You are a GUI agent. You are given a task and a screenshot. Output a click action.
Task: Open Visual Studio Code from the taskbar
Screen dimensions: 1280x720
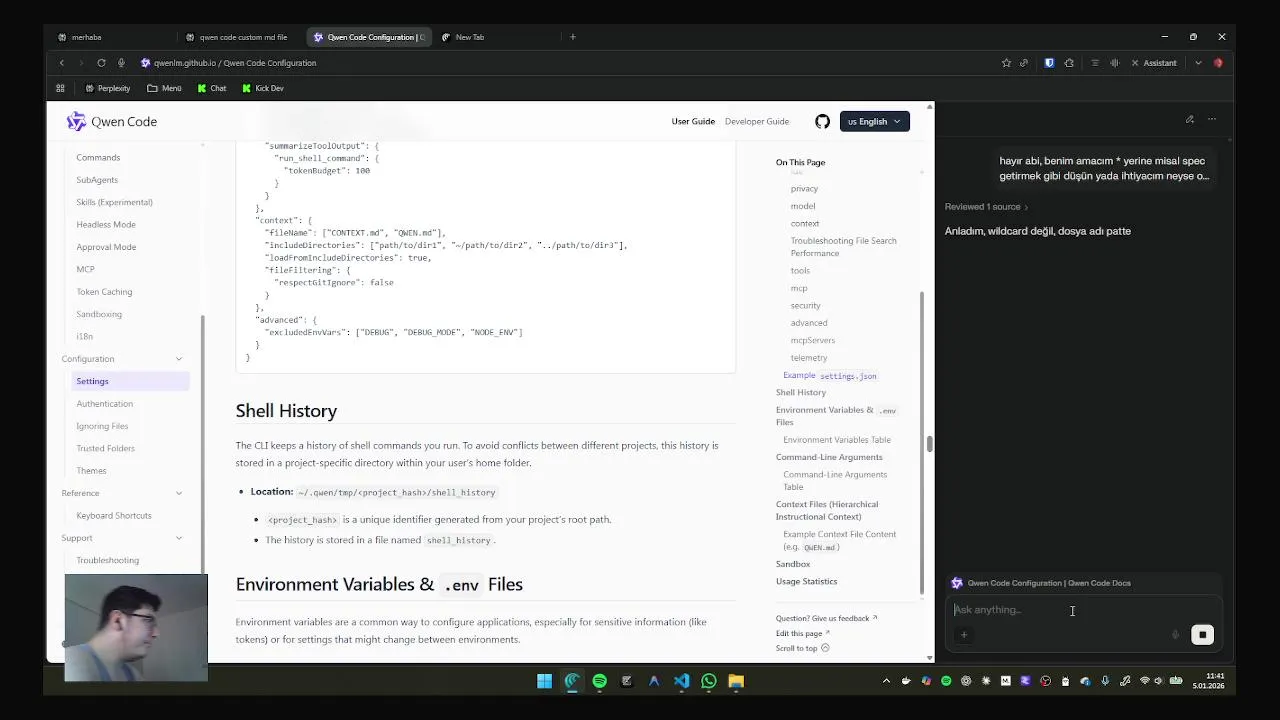click(x=681, y=681)
